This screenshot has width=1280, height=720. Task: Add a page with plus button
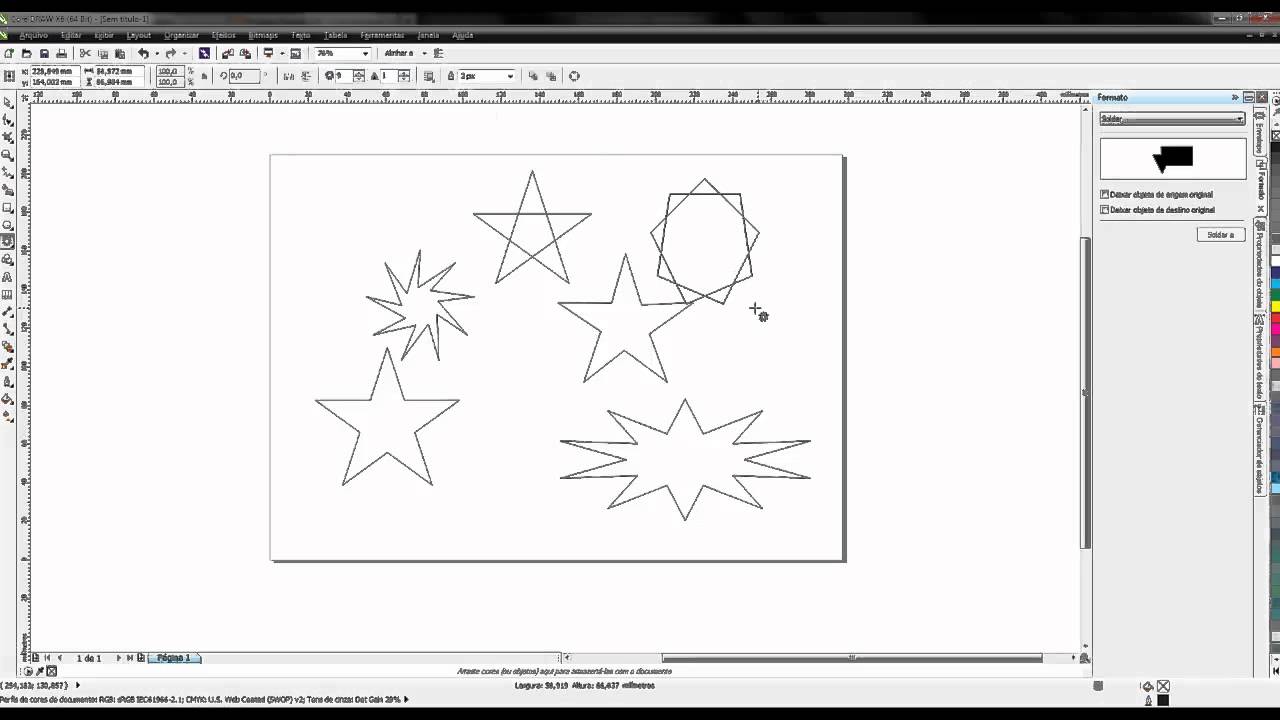point(141,658)
